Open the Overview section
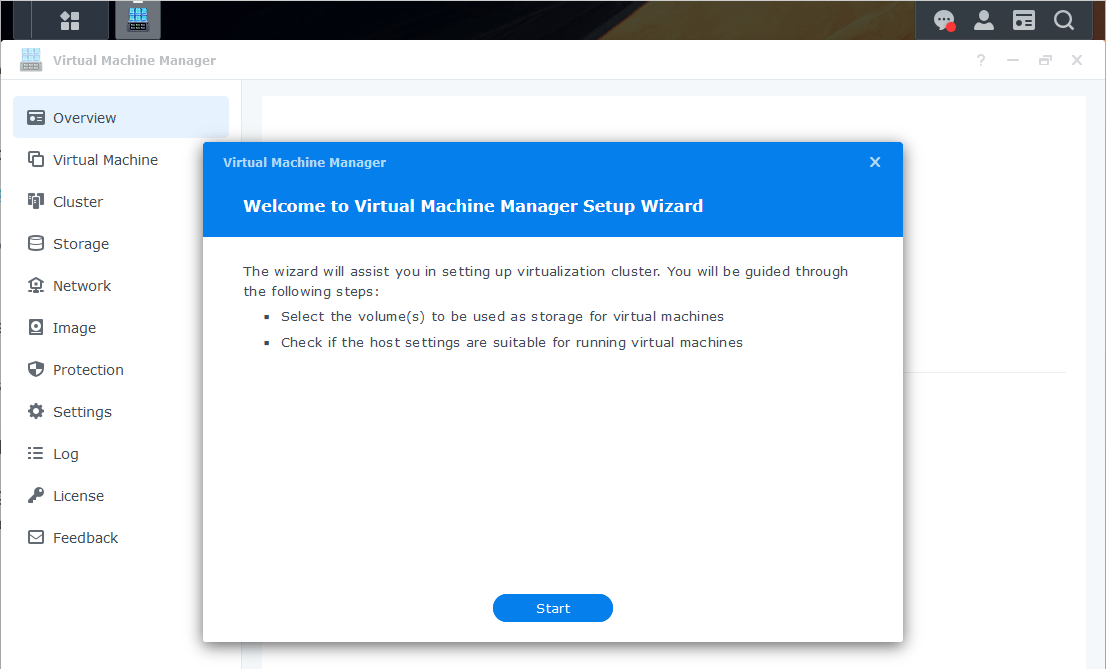1106x669 pixels. 121,117
